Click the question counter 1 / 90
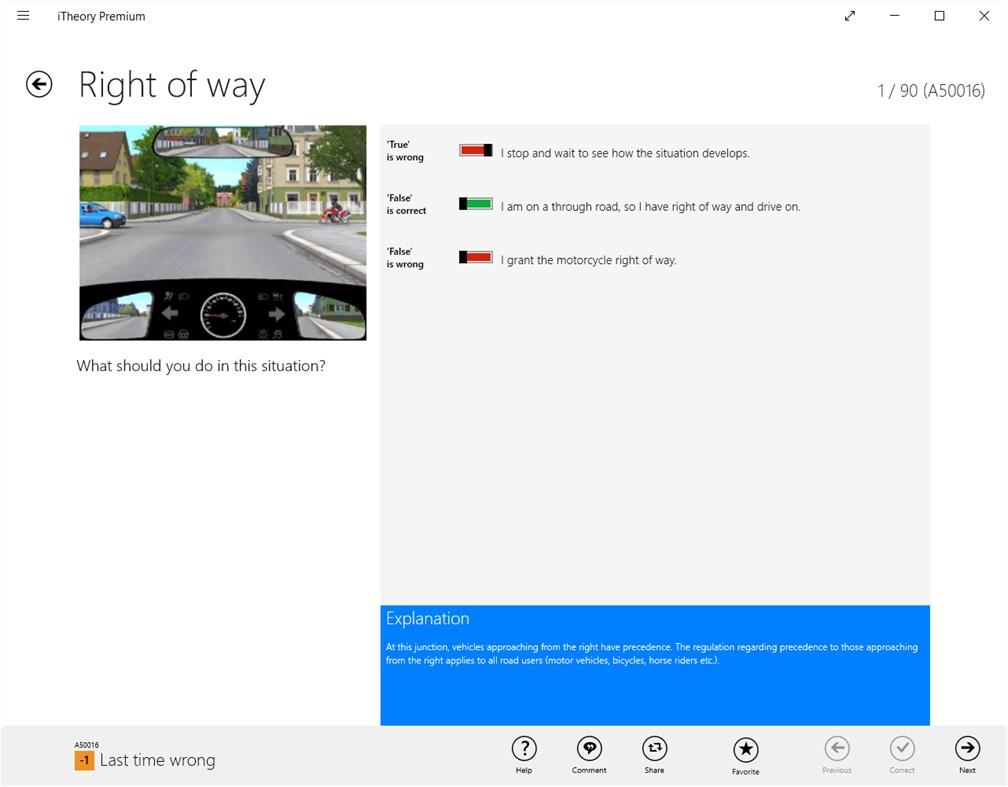The height and width of the screenshot is (787, 1008). 932,88
